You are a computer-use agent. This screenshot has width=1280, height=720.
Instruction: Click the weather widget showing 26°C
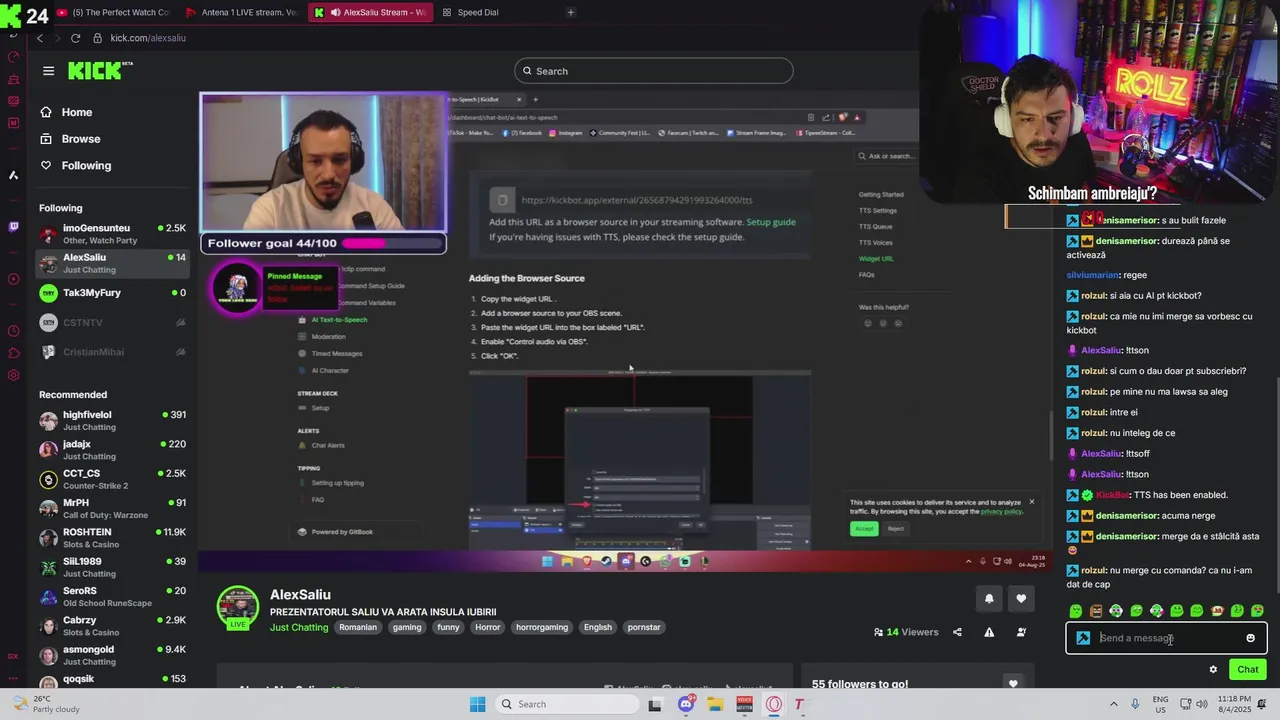[x=45, y=704]
